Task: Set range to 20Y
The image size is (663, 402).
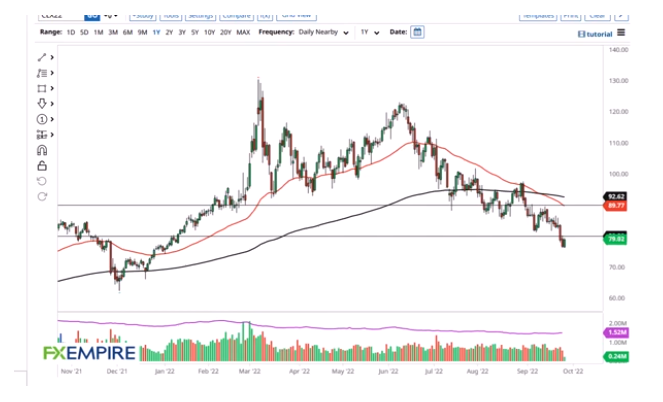Action: tap(226, 32)
